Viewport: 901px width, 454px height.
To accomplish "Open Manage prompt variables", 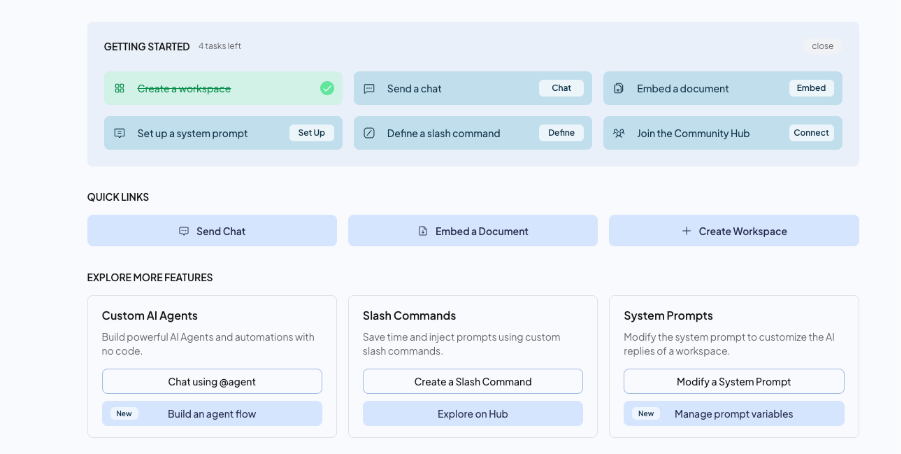I will point(734,414).
